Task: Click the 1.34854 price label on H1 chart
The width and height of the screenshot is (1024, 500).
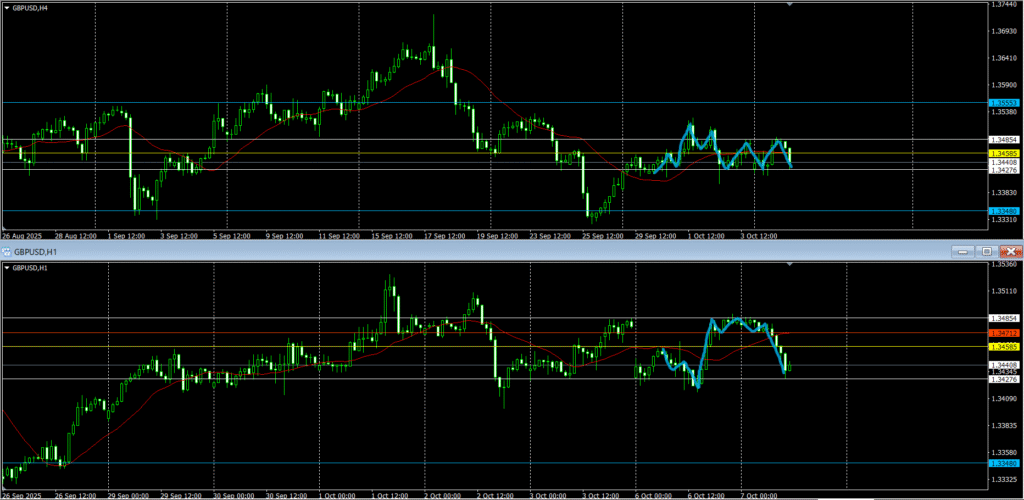Action: pyautogui.click(x=1003, y=318)
